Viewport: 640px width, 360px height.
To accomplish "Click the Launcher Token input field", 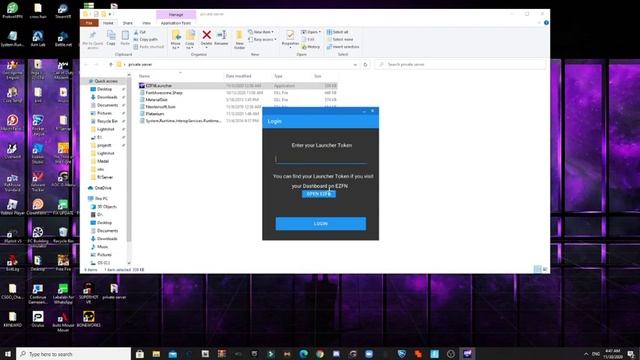I will click(x=321, y=159).
